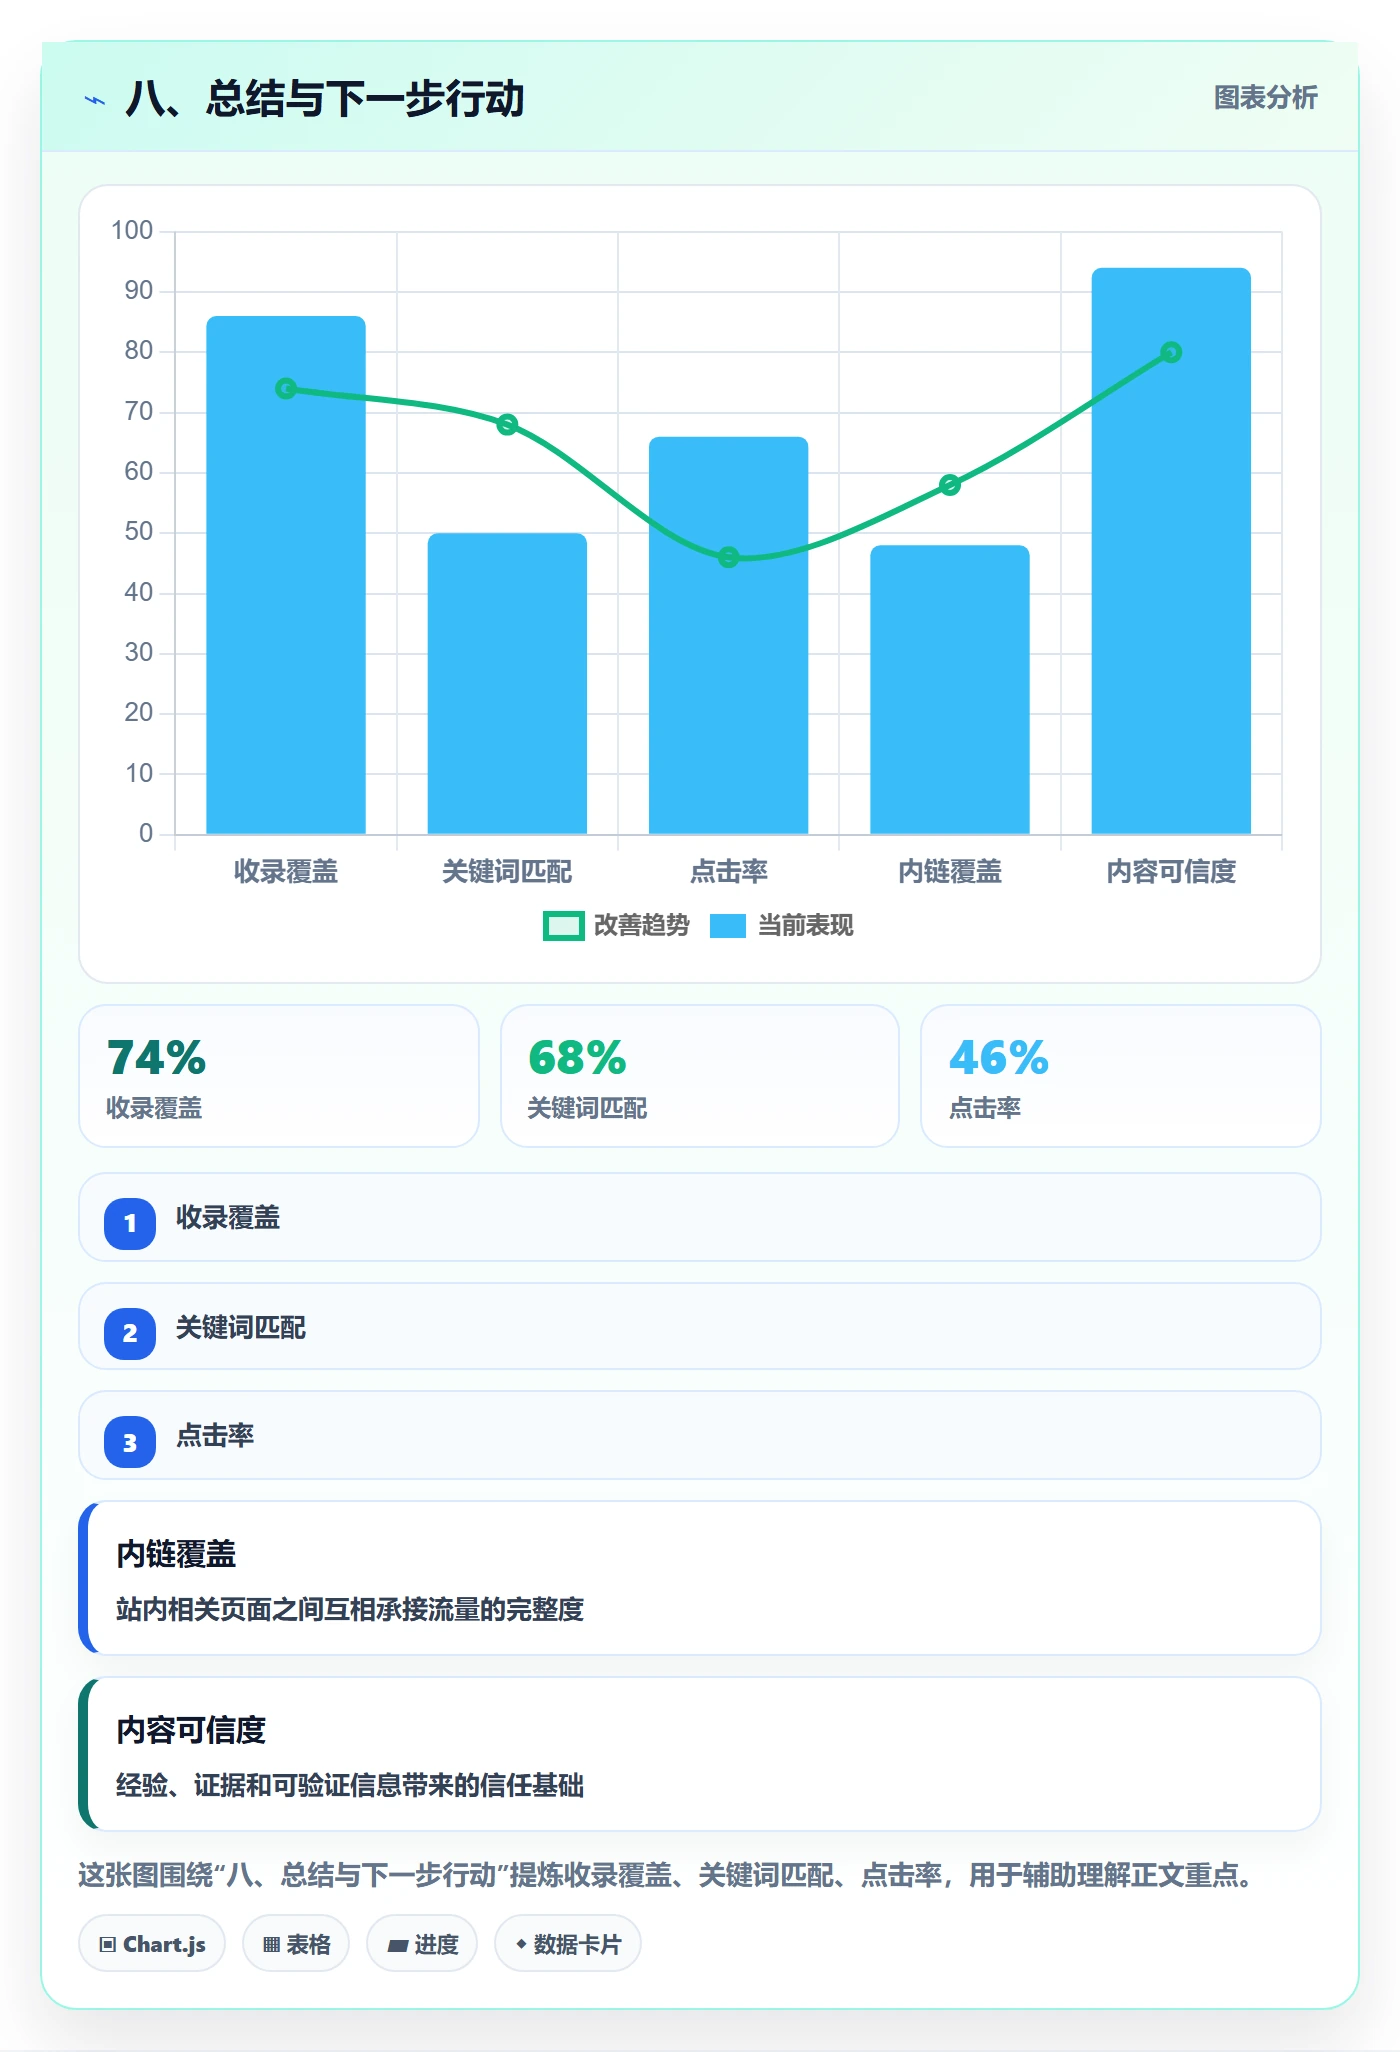Click the 经验、证据和可验证信息带来的信任基础 description
Viewport: 1400px width, 2052px height.
tap(350, 1785)
